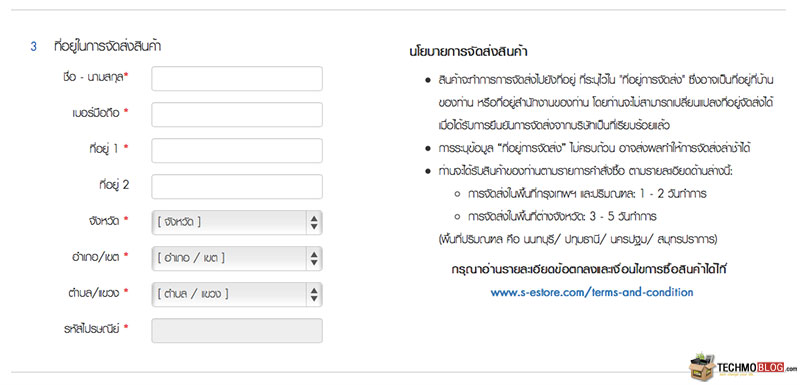800x385 pixels.
Task: Select the ที่อยู่ 2 address input box
Action: click(x=237, y=187)
